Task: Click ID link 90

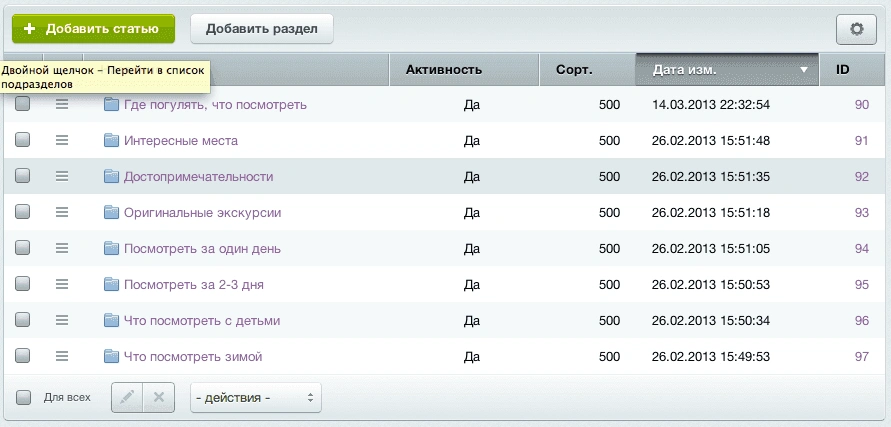Action: [x=861, y=105]
